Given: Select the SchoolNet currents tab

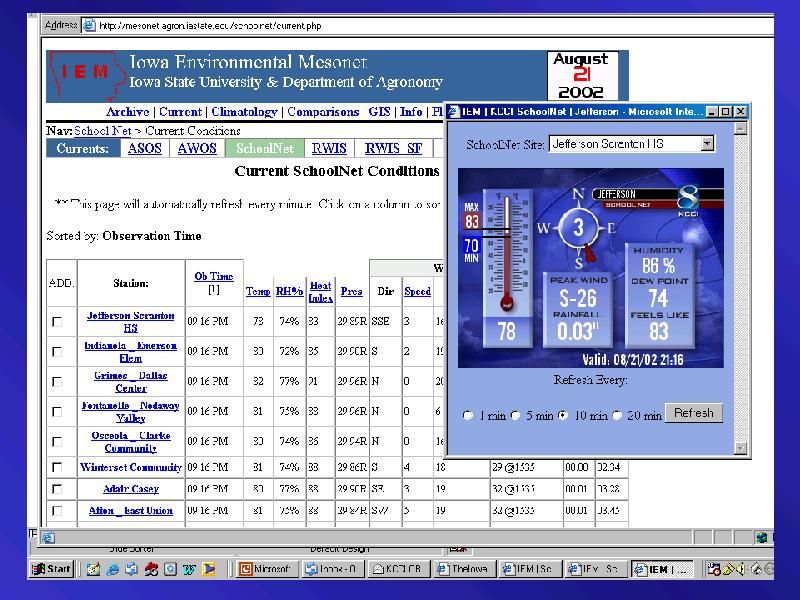Looking at the screenshot, I should coord(265,148).
